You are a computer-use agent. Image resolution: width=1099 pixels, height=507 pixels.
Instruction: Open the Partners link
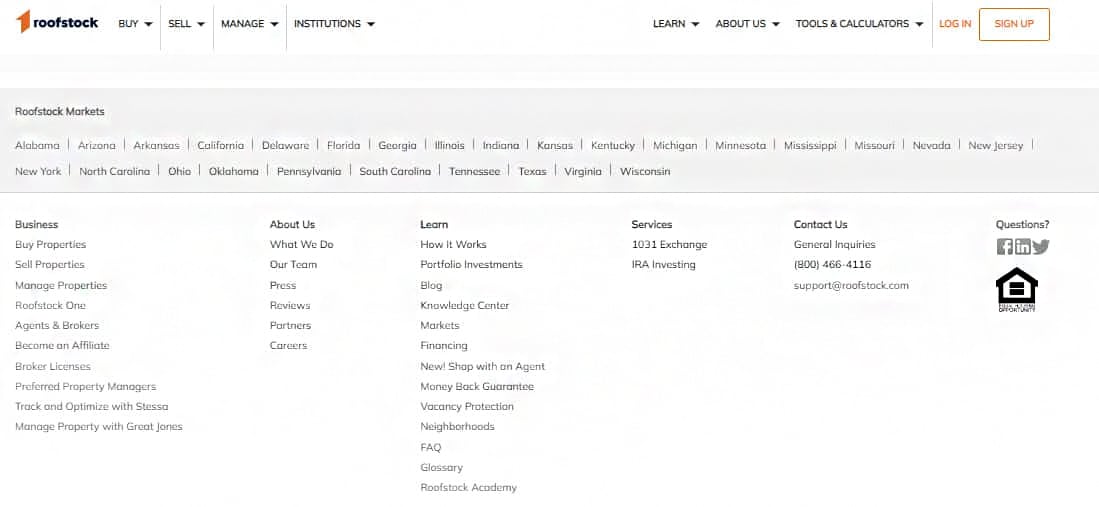290,325
